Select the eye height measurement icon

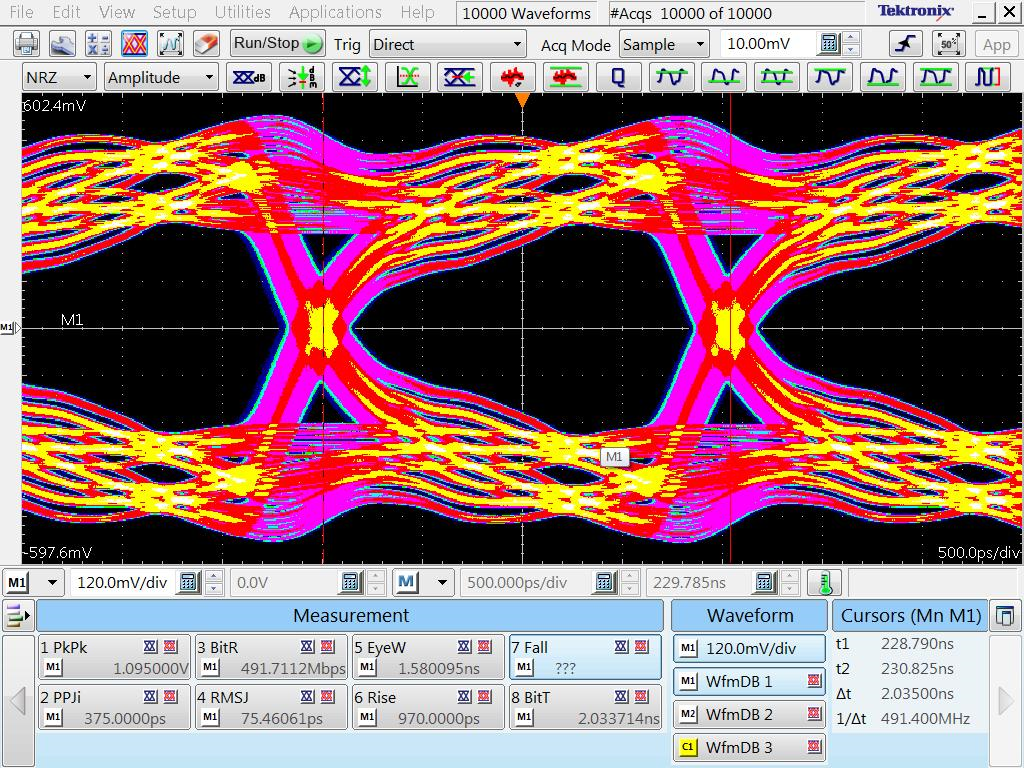[355, 77]
